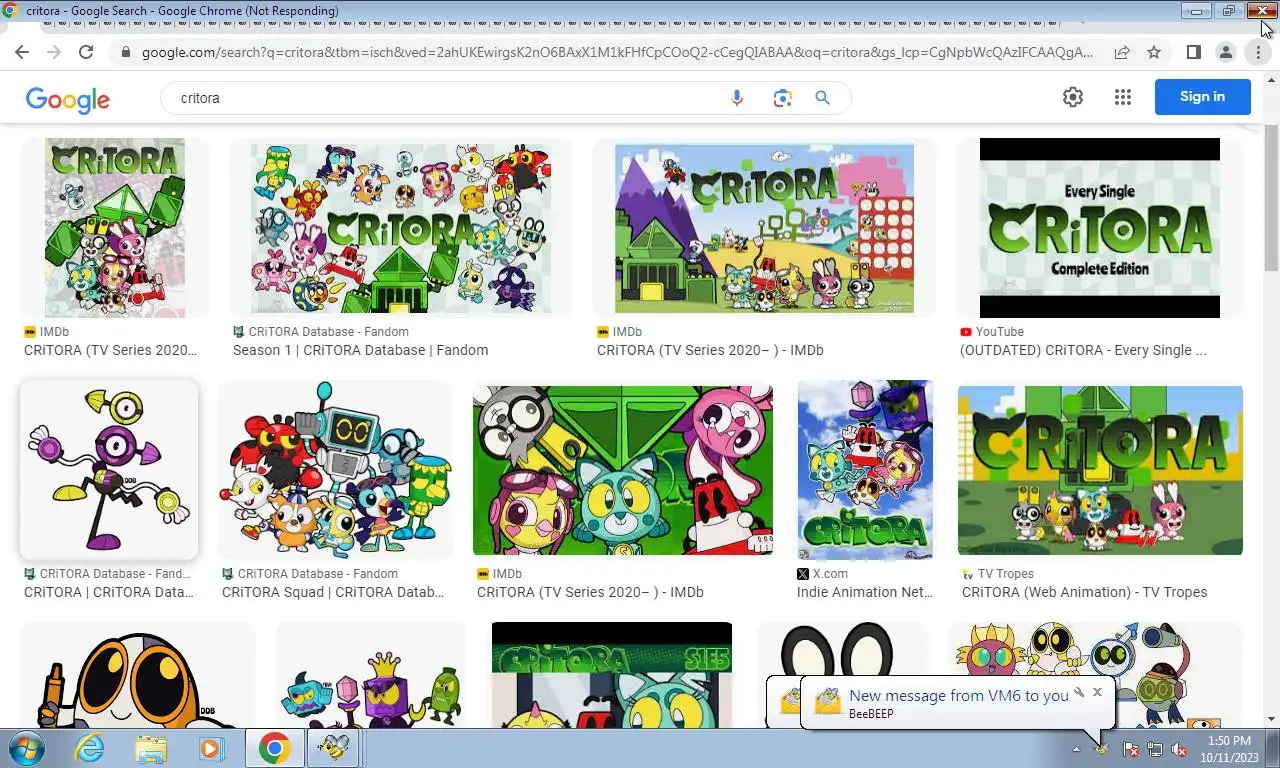Open CRiTORA Squad group image

pos(335,470)
